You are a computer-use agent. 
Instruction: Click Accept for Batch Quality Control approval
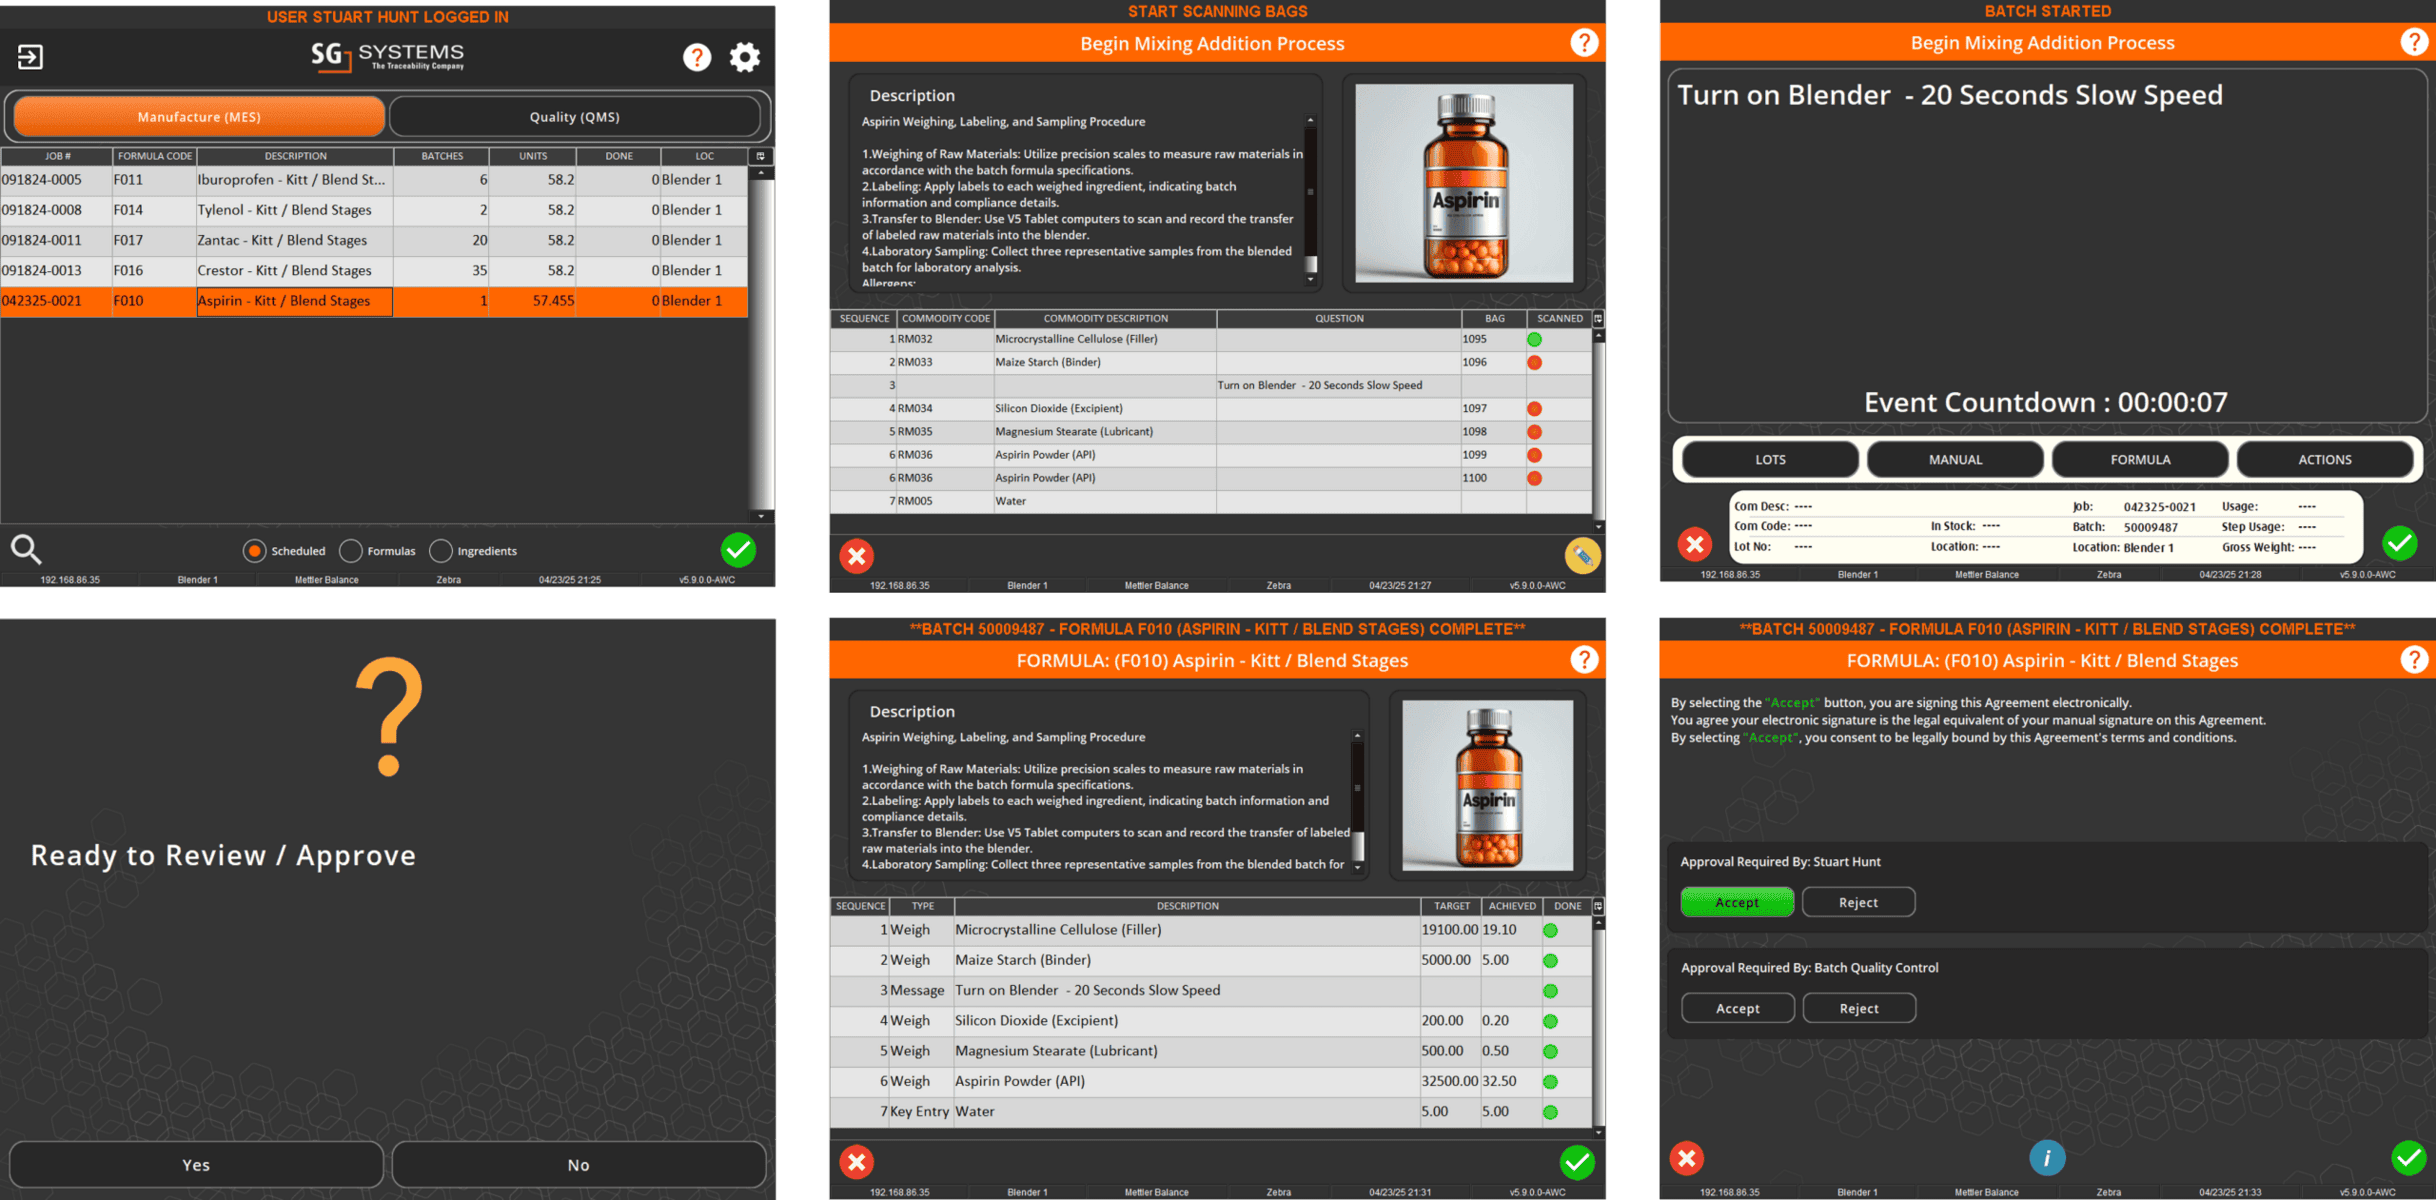point(1737,1008)
